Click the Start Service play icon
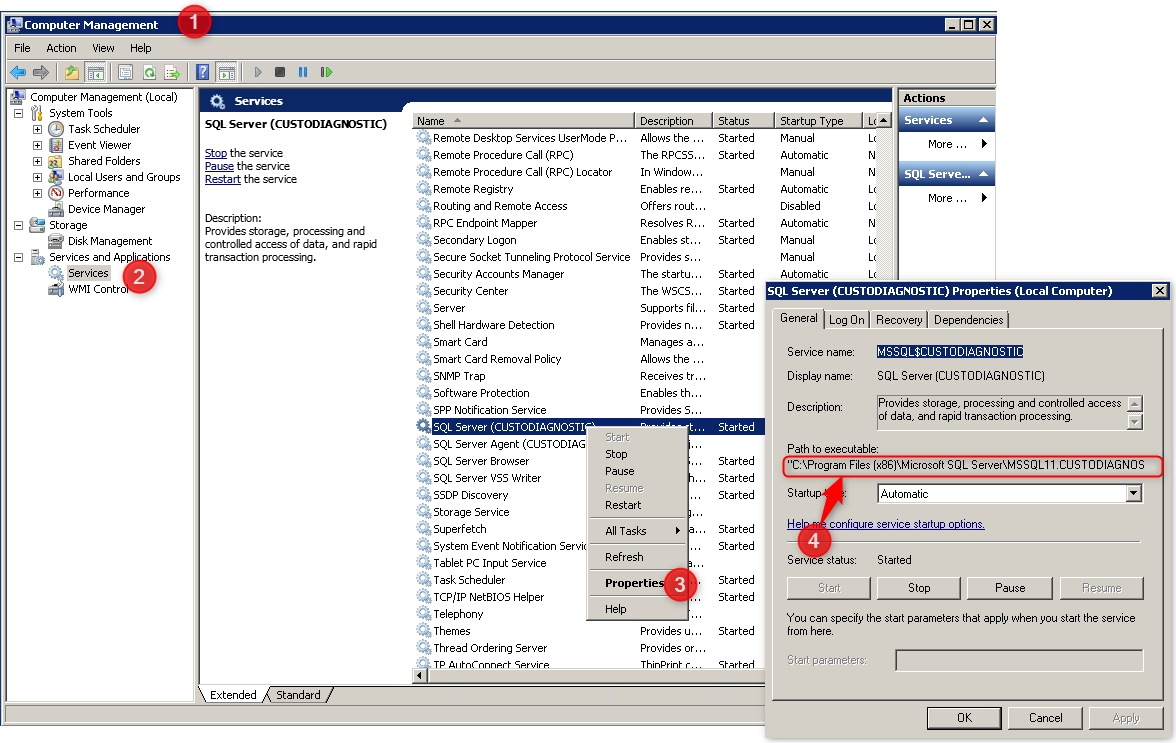 tap(257, 72)
